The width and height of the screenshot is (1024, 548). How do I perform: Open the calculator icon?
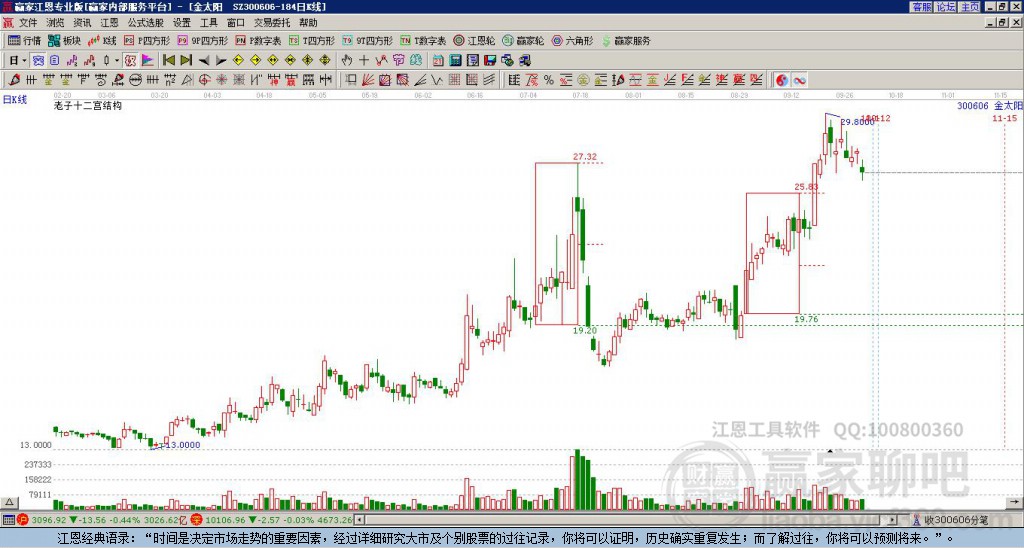tap(455, 60)
